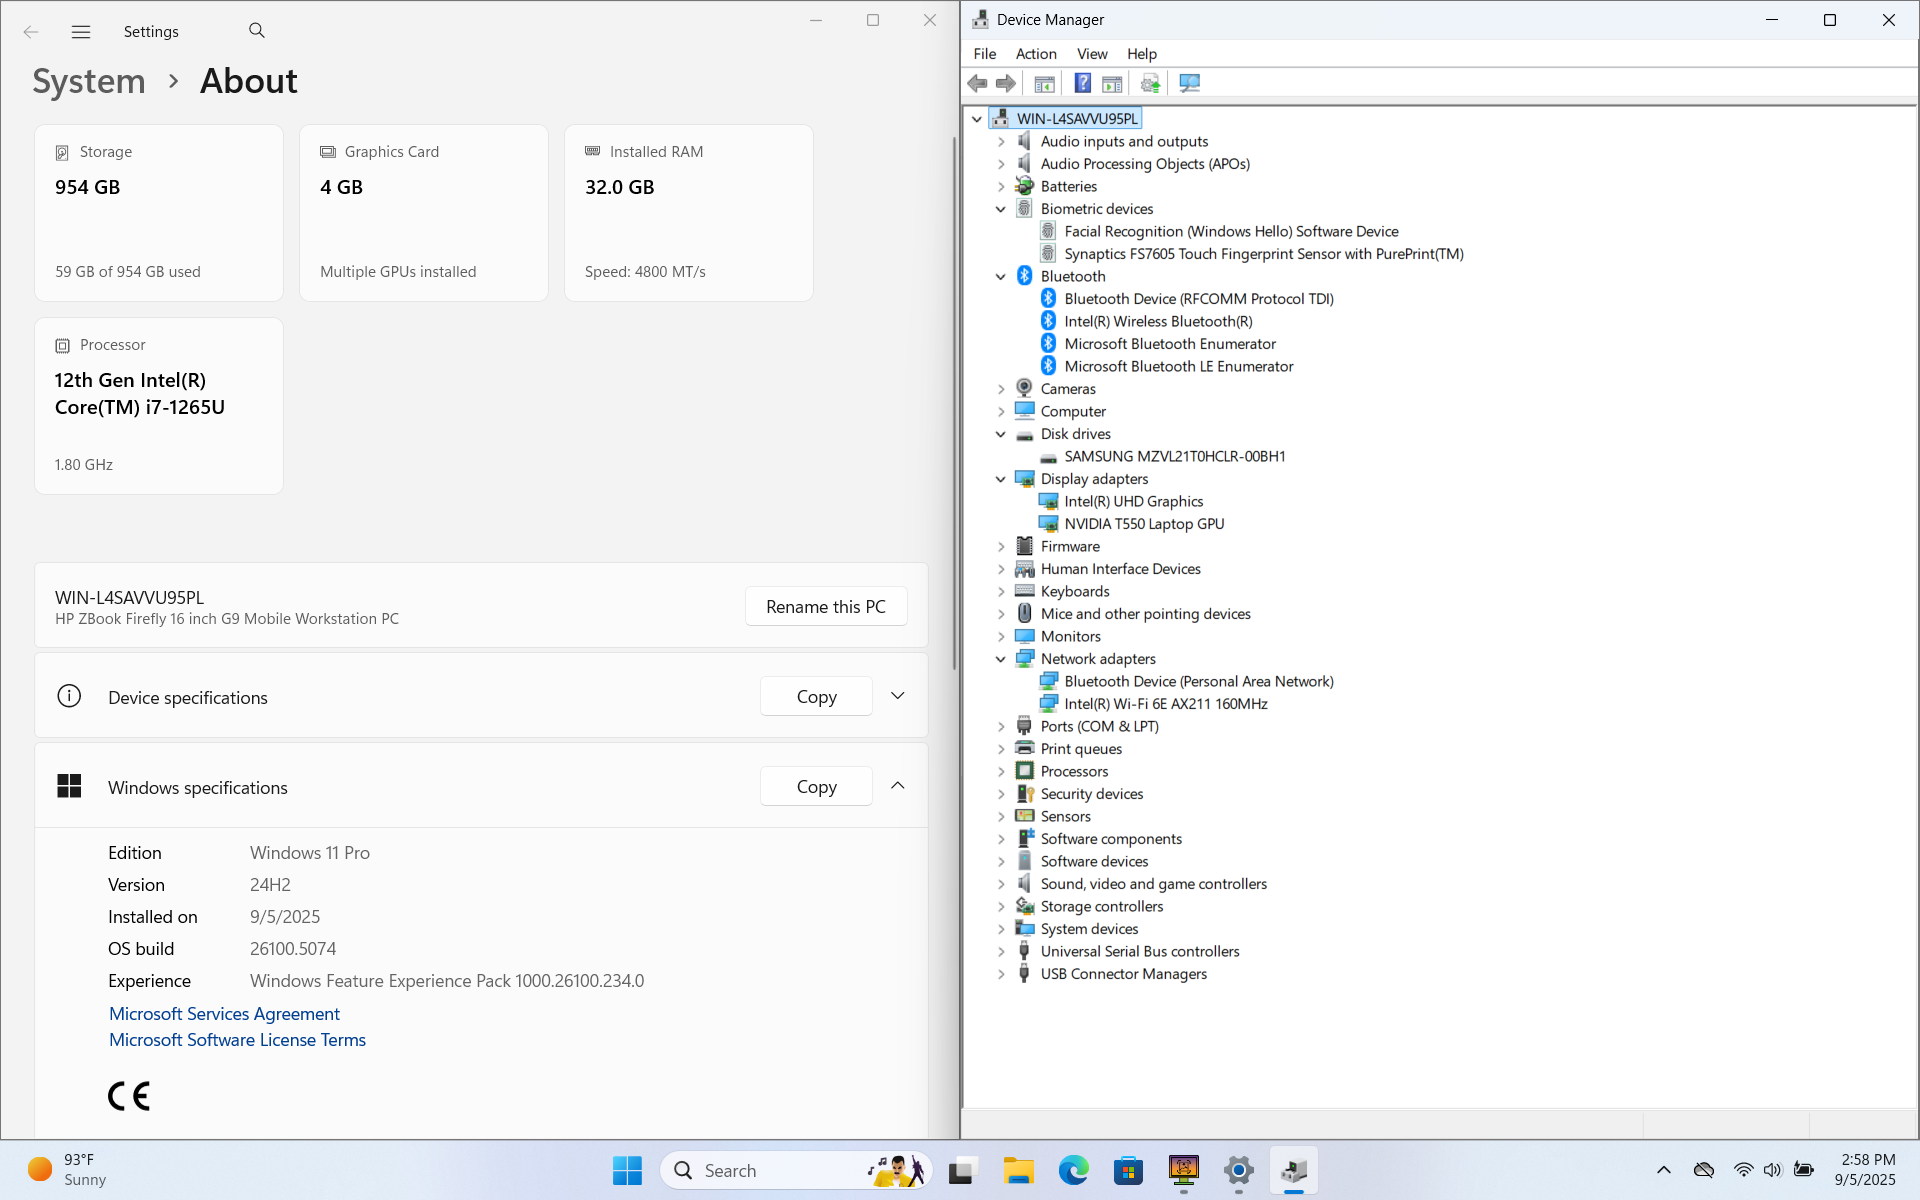The height and width of the screenshot is (1200, 1920).
Task: Open Windows Start button on taskbar
Action: tap(627, 1170)
